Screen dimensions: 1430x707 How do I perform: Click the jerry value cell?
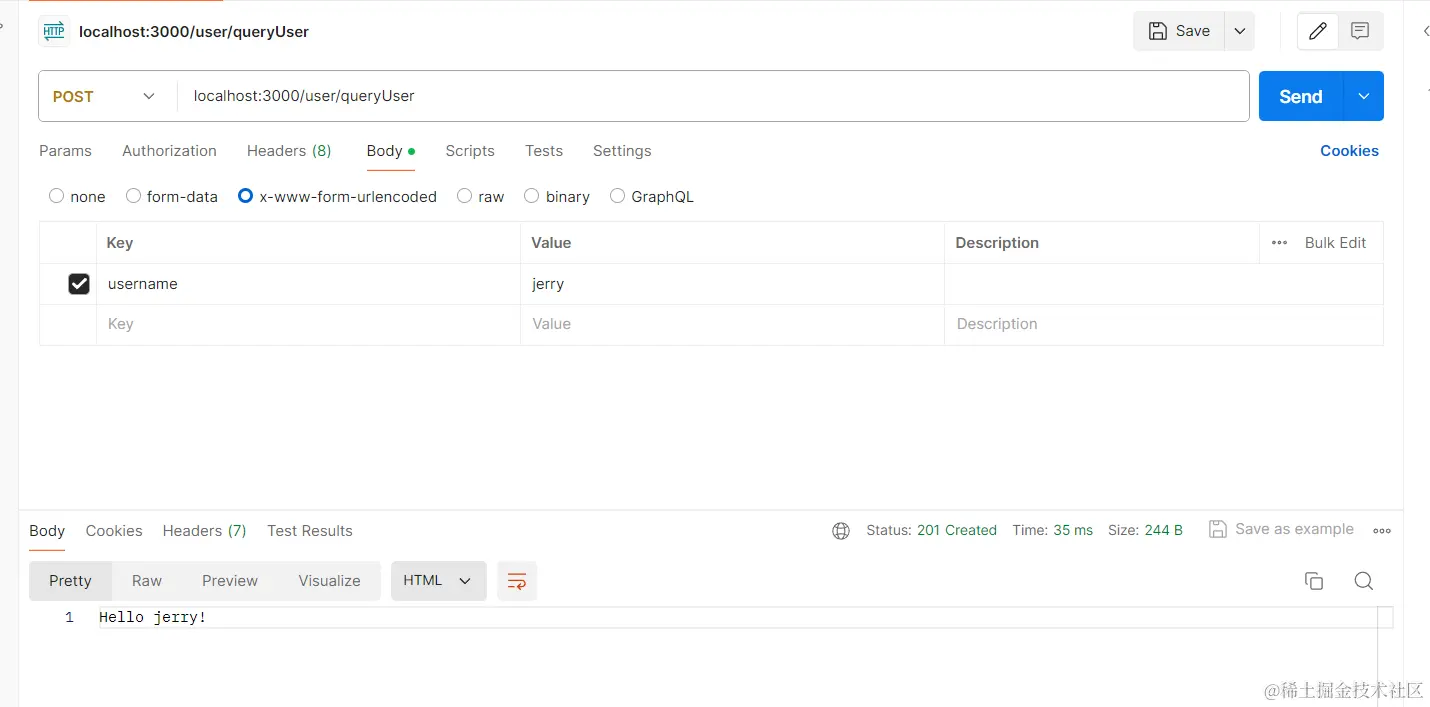tap(732, 284)
